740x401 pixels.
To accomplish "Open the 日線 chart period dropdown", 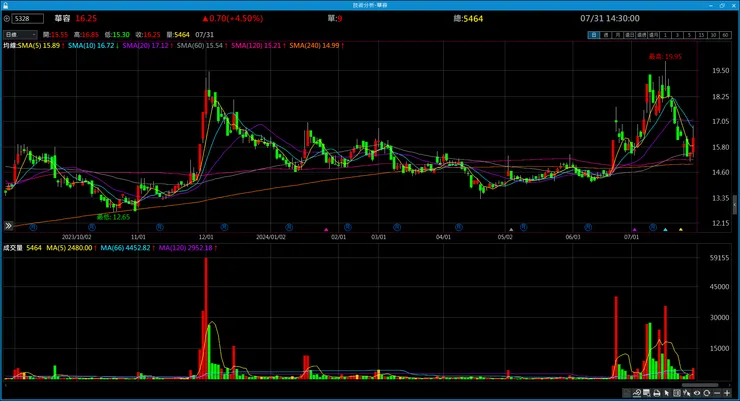I will click(20, 35).
